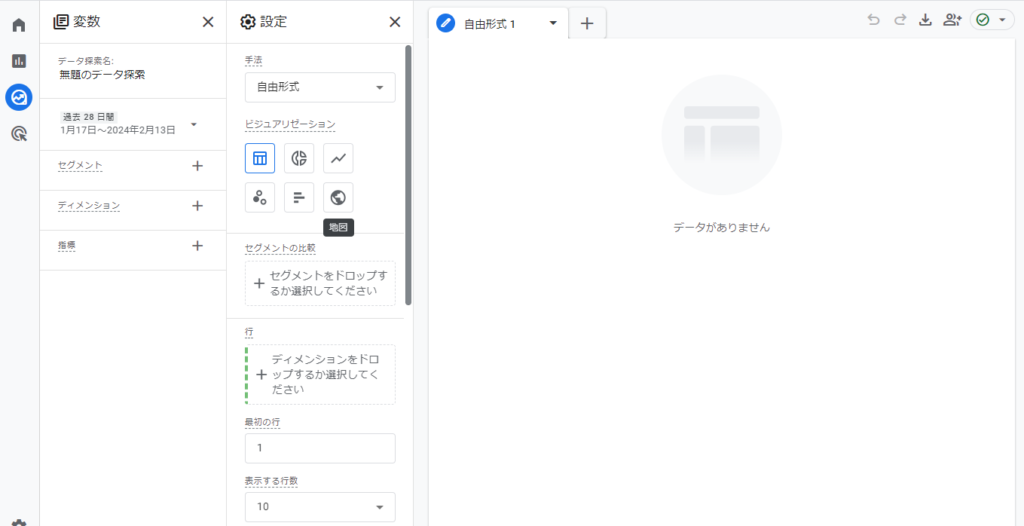1024x526 pixels.
Task: Click the 最初の行 input field
Action: pyautogui.click(x=319, y=448)
